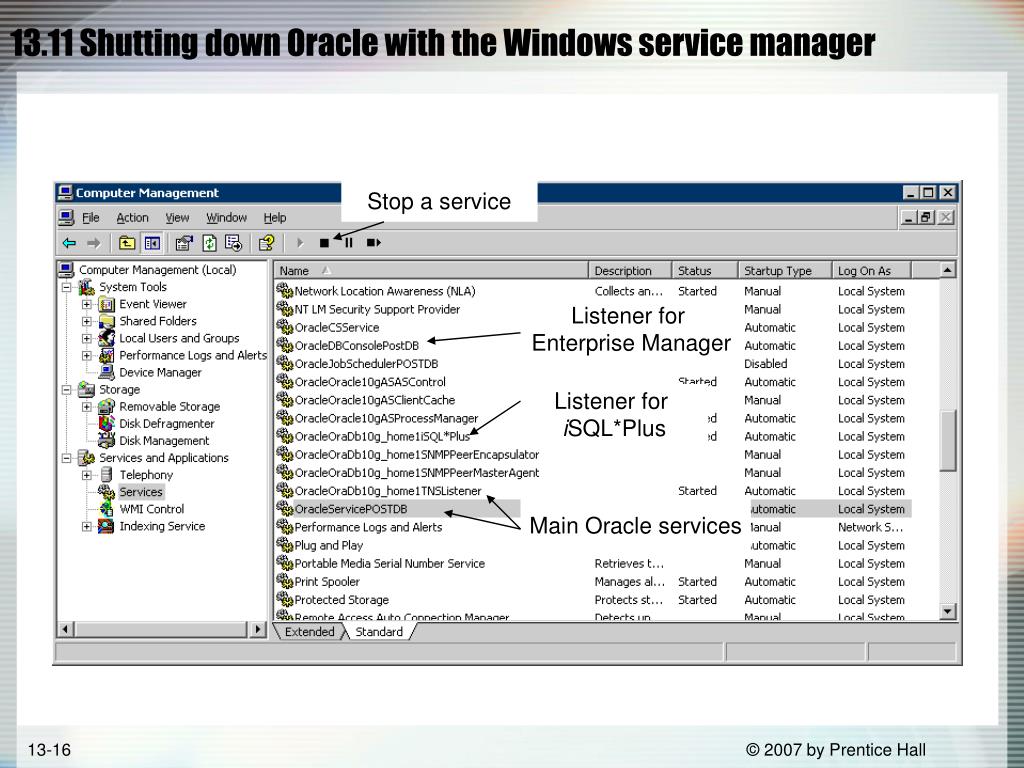Click the console icon left of File menu
Image resolution: width=1024 pixels, height=768 pixels.
tap(67, 217)
